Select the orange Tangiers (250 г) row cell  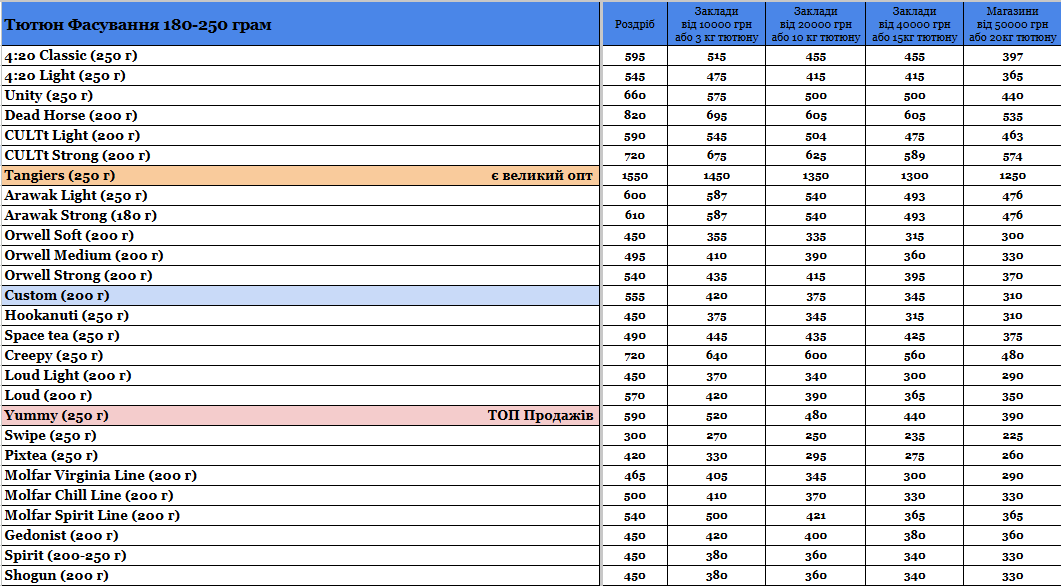point(300,176)
